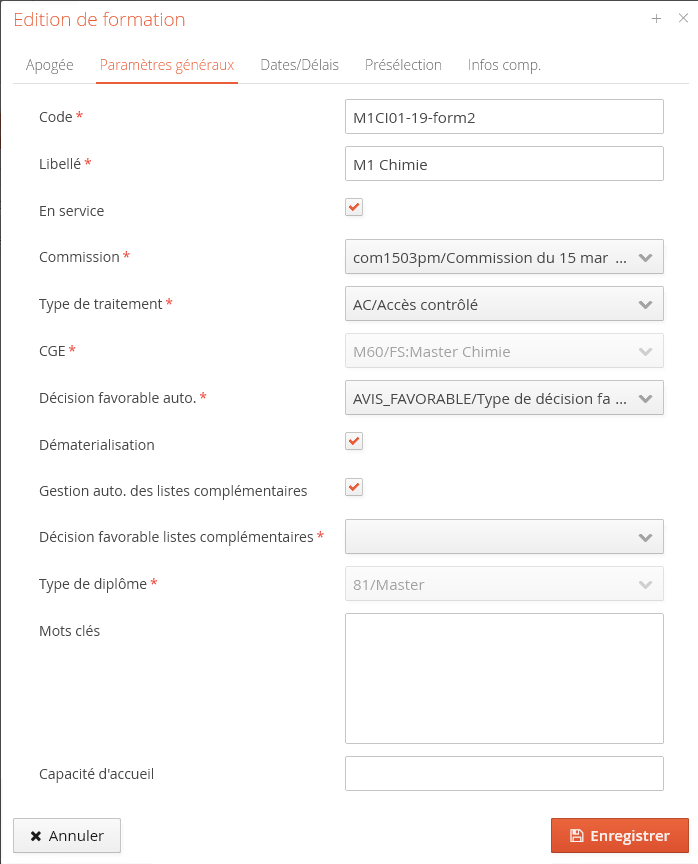This screenshot has height=864, width=698.
Task: Toggle the En service checkbox
Action: 354,207
